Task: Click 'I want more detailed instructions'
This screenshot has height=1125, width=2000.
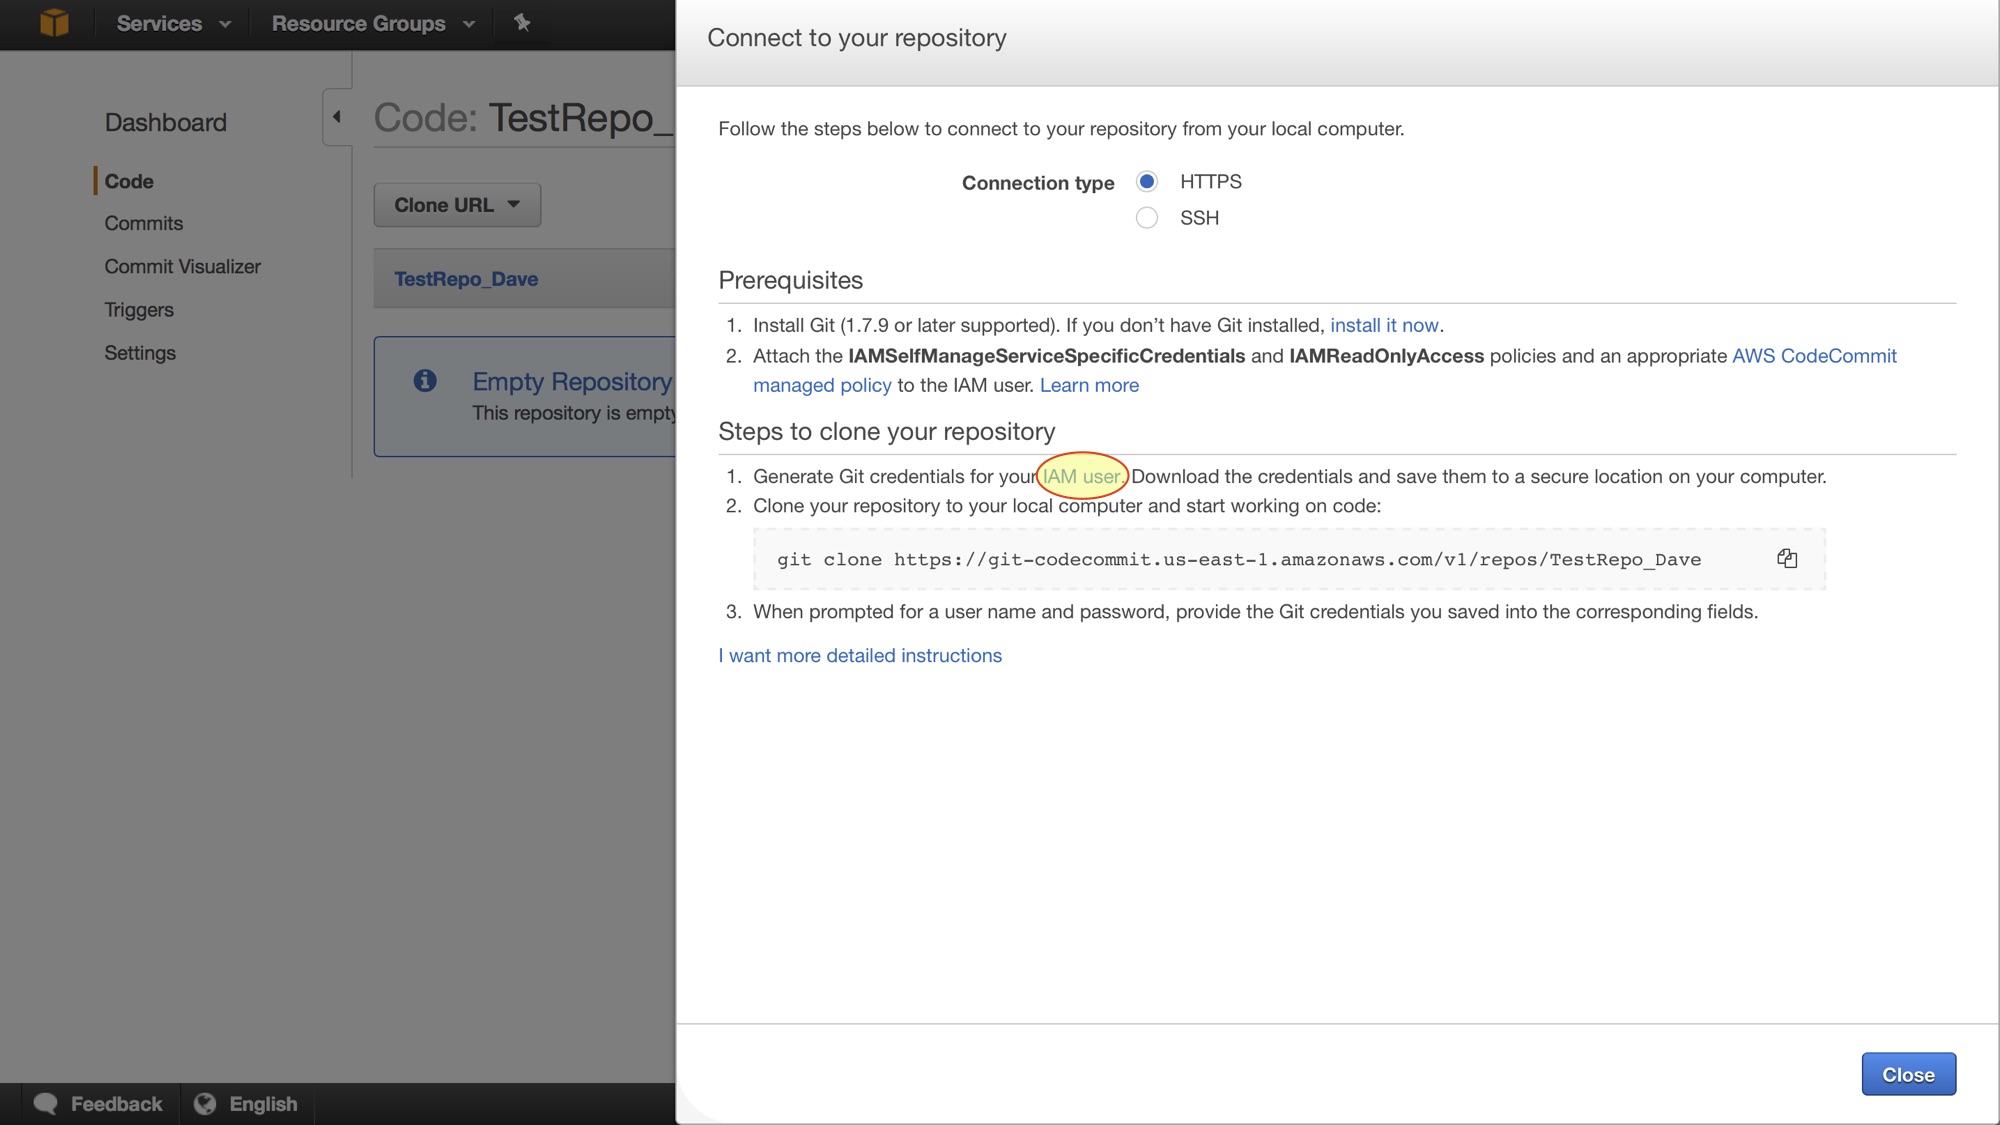Action: click(x=860, y=656)
